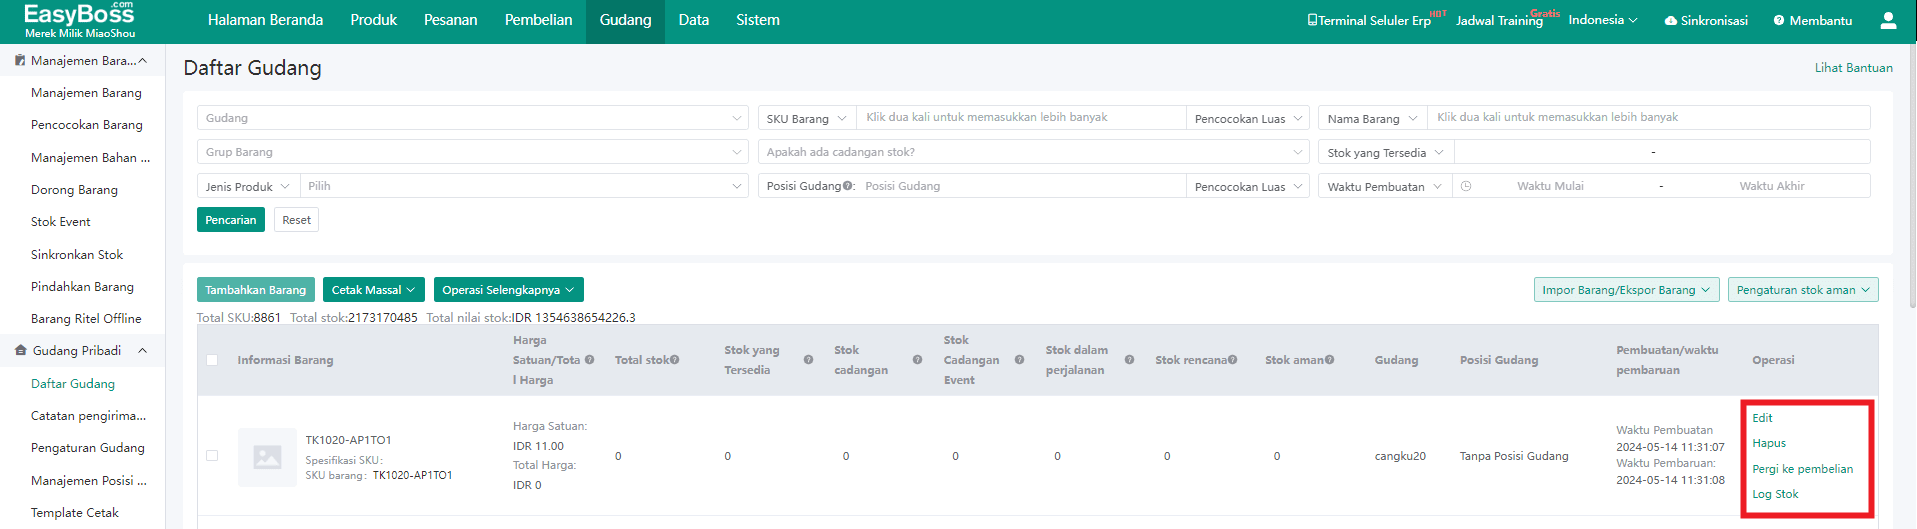Open Jadwal Training link
This screenshot has height=529, width=1917.
coord(1499,21)
